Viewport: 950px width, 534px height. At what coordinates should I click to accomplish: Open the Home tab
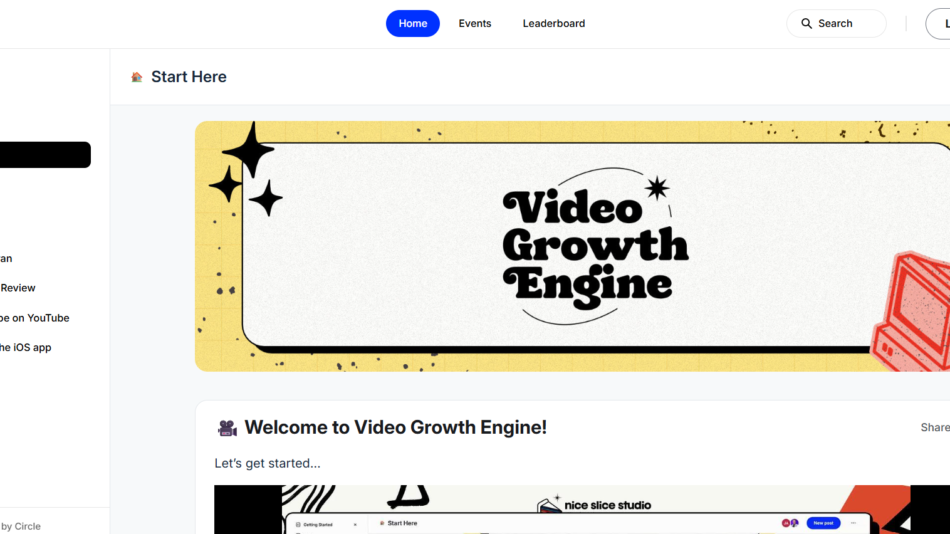[413, 24]
